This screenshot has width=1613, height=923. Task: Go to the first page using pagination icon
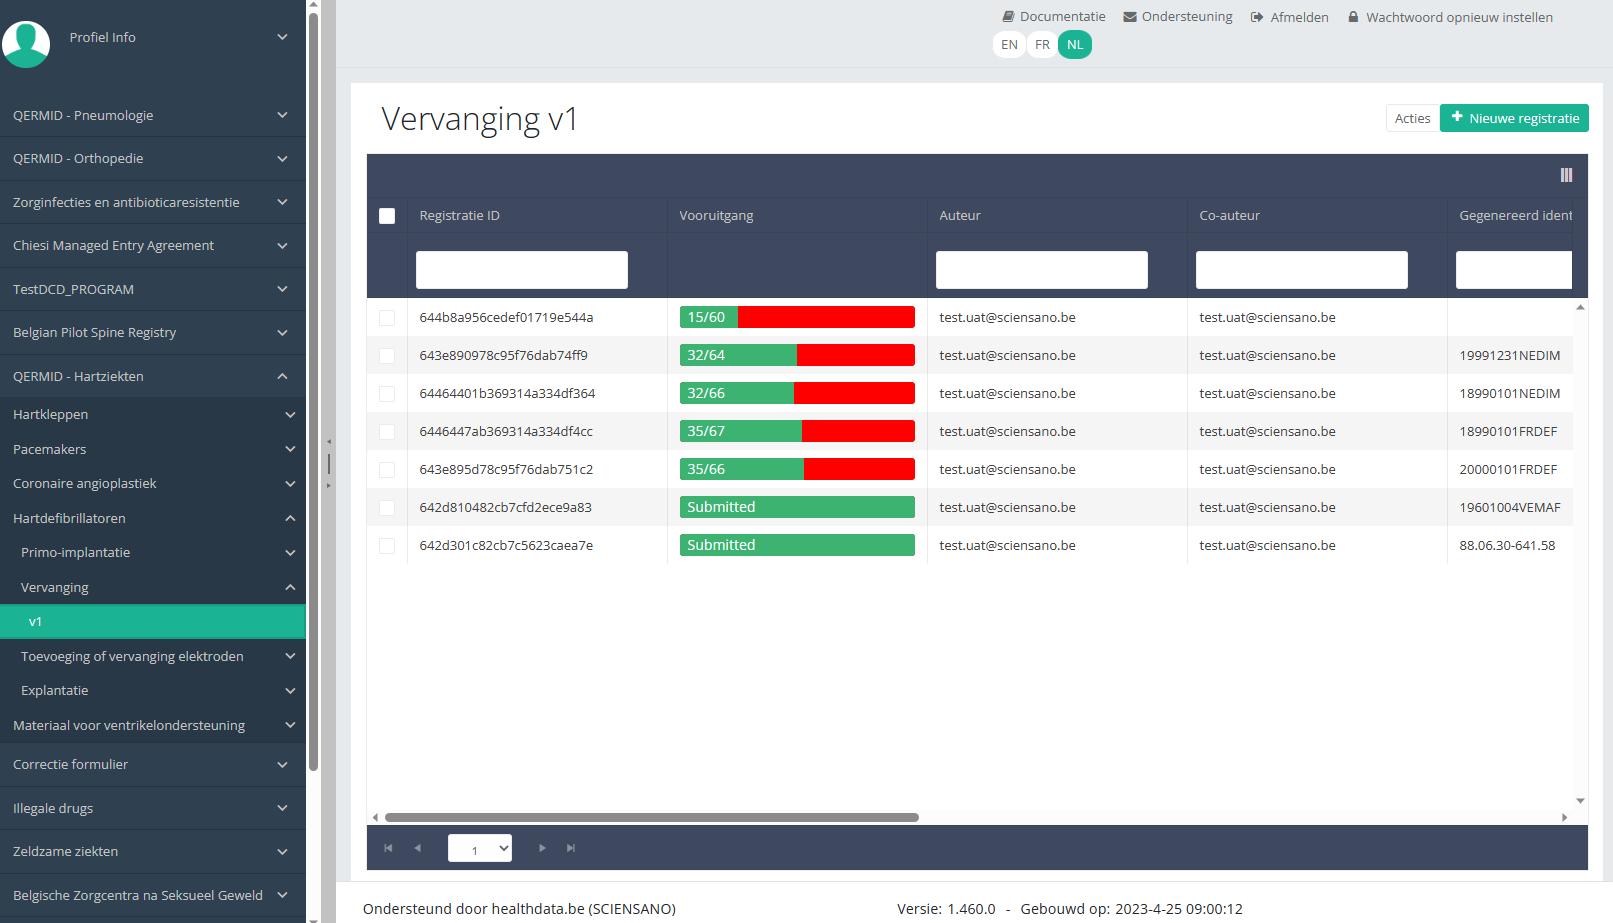point(388,848)
